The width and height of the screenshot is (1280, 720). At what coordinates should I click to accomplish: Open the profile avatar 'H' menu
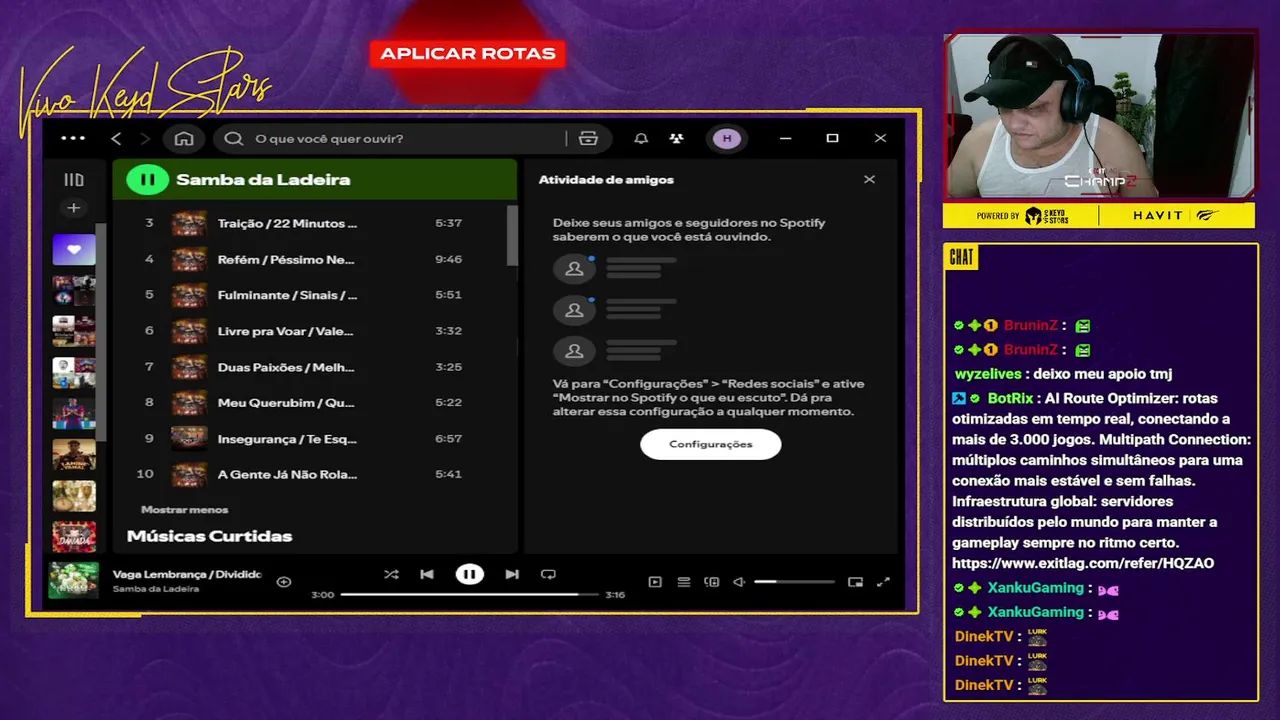[727, 138]
